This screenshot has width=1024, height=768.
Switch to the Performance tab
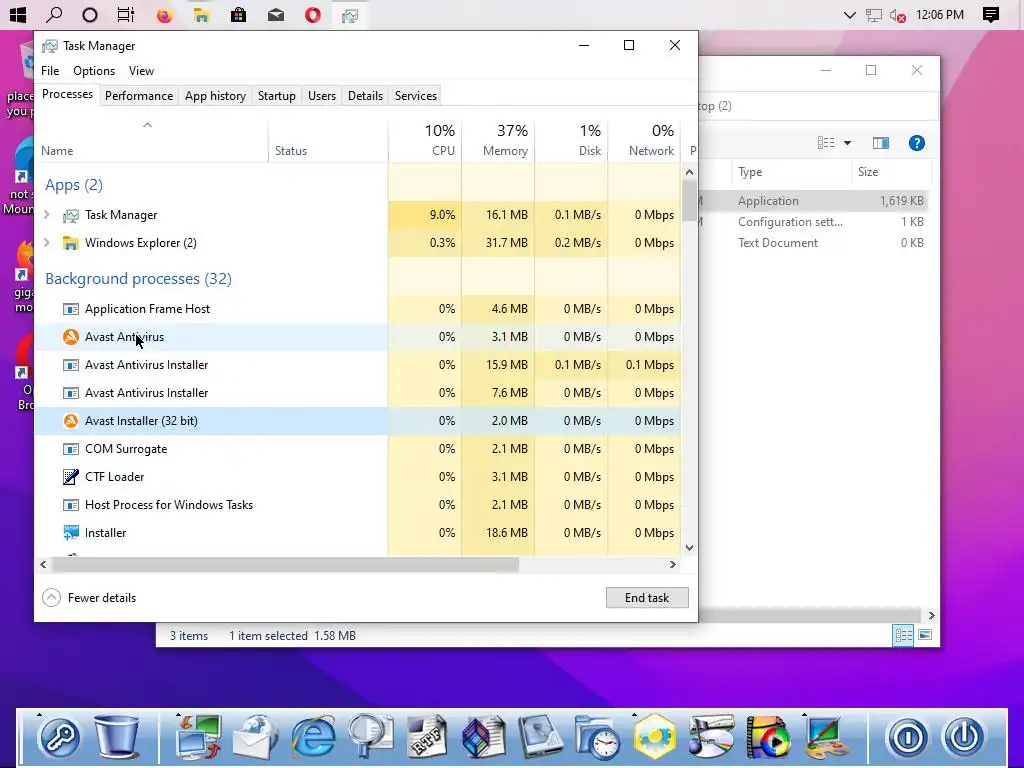pyautogui.click(x=139, y=96)
